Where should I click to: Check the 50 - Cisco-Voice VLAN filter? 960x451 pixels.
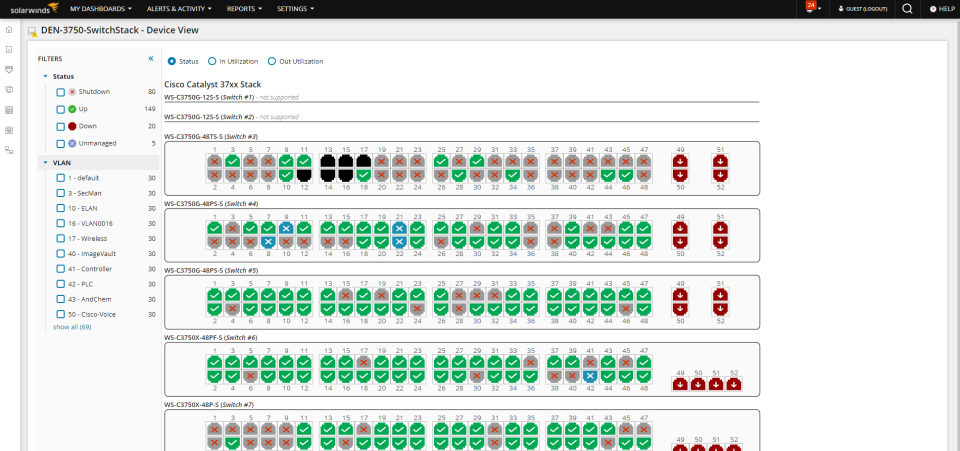click(61, 315)
